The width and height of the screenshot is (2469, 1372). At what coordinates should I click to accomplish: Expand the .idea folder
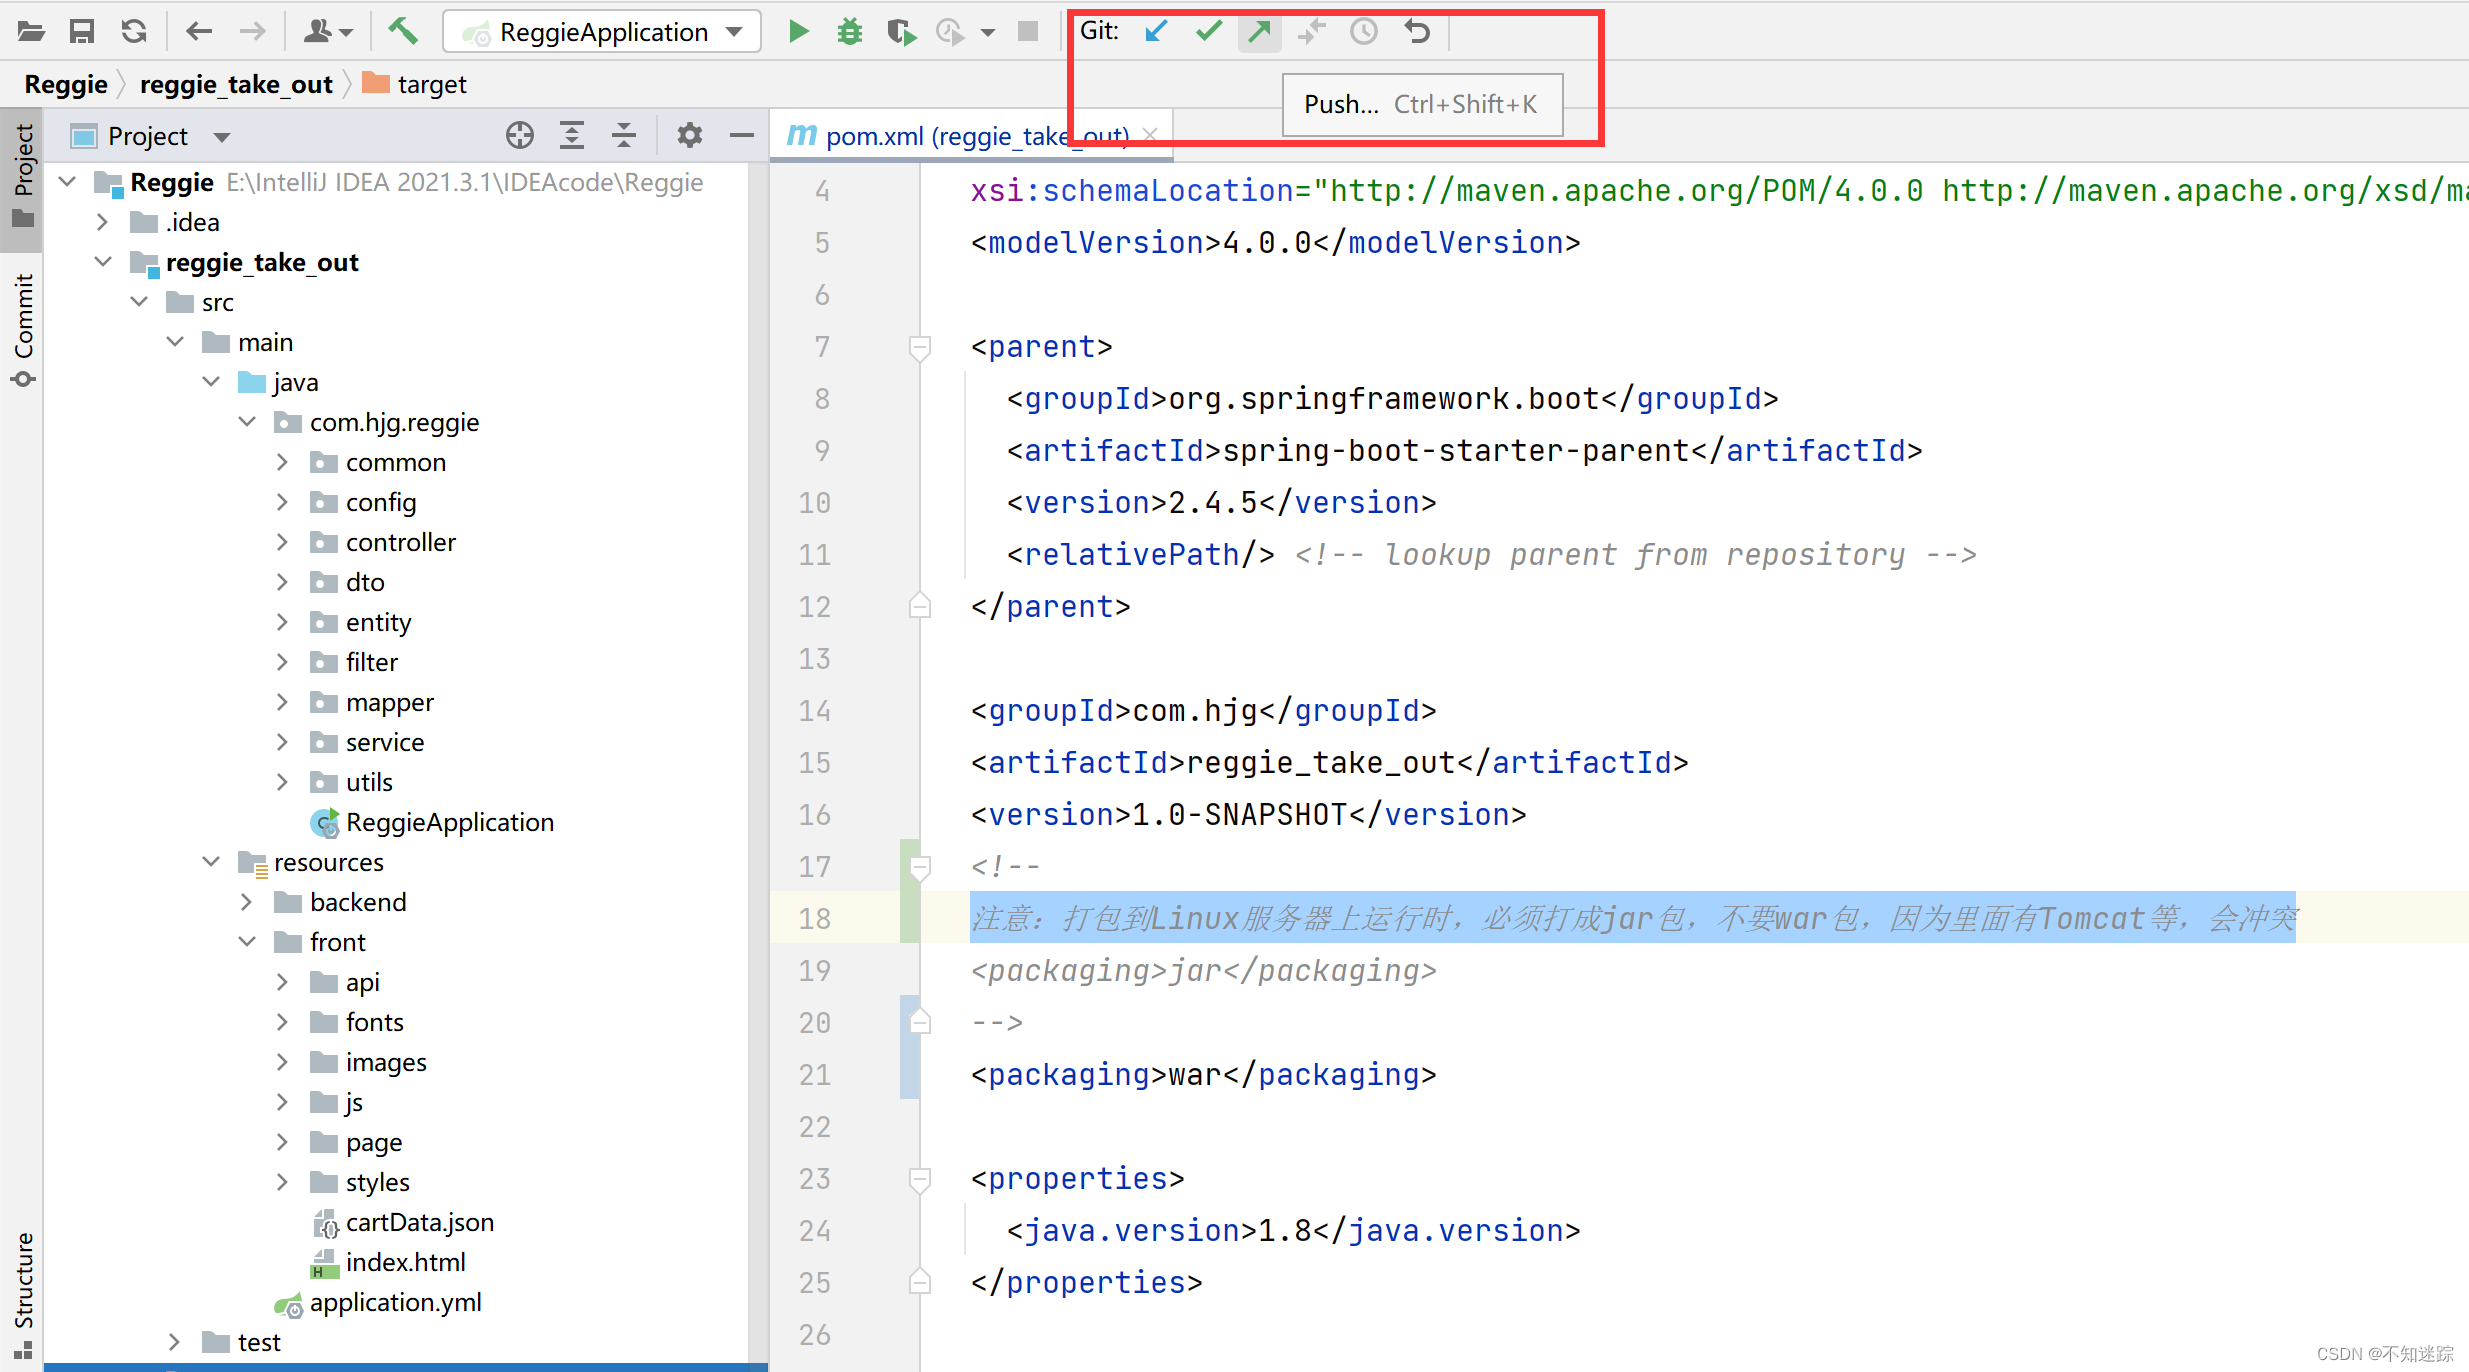[102, 222]
